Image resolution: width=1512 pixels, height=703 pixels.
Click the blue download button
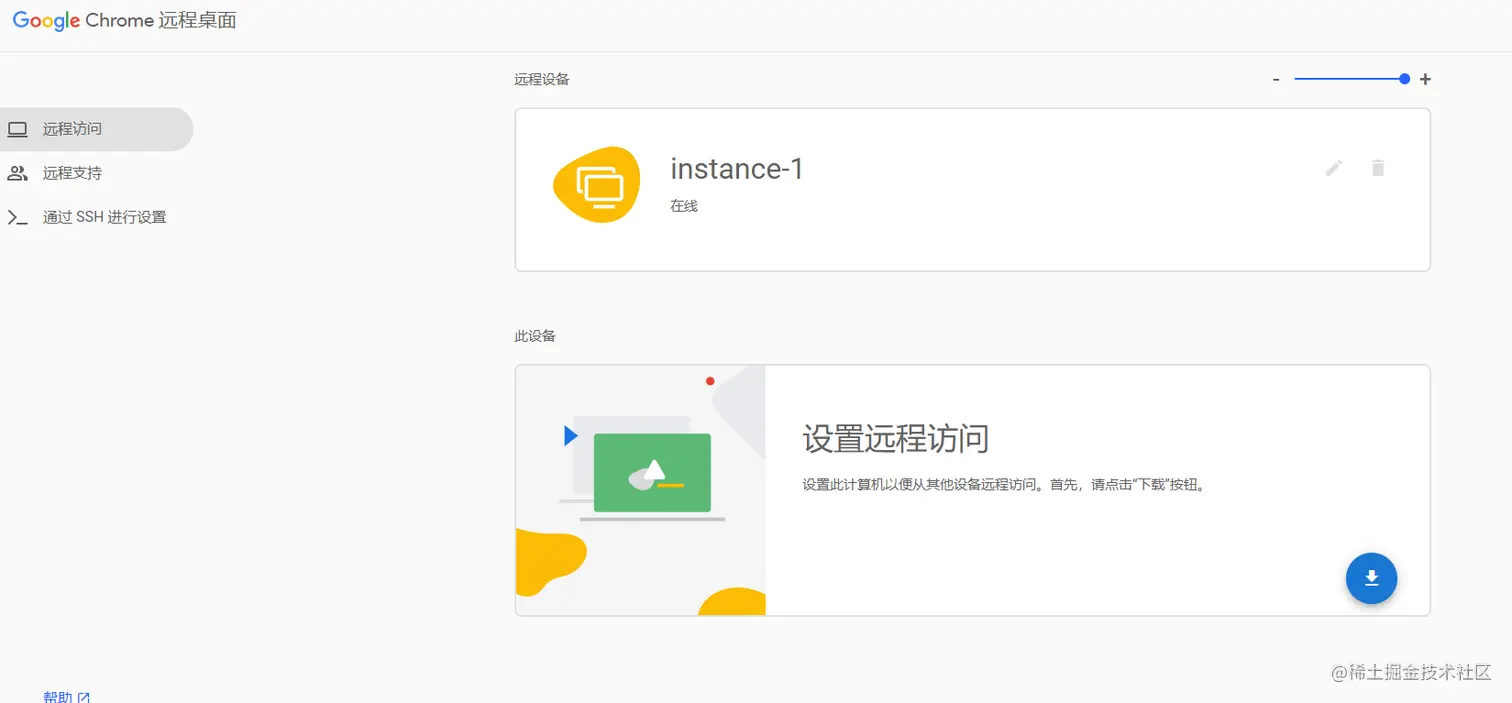(x=1371, y=578)
